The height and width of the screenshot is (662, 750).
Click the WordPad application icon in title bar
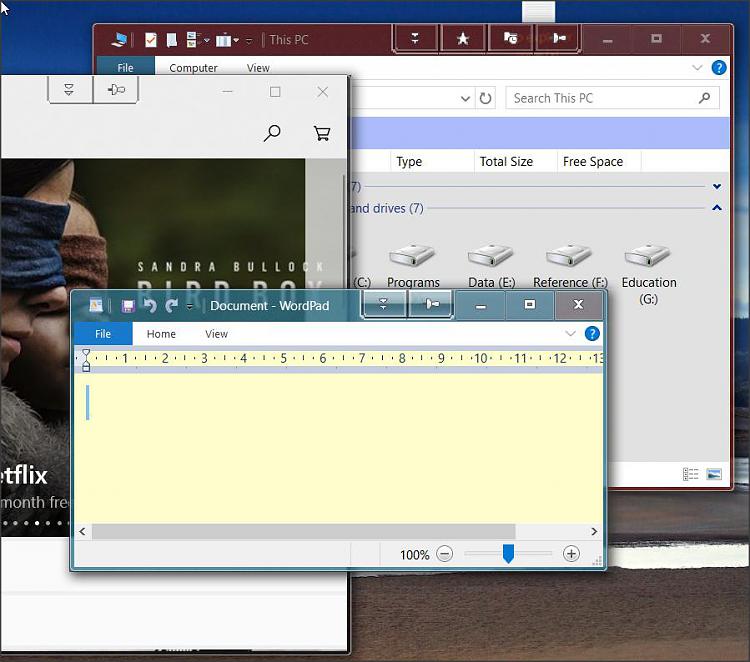pyautogui.click(x=96, y=305)
